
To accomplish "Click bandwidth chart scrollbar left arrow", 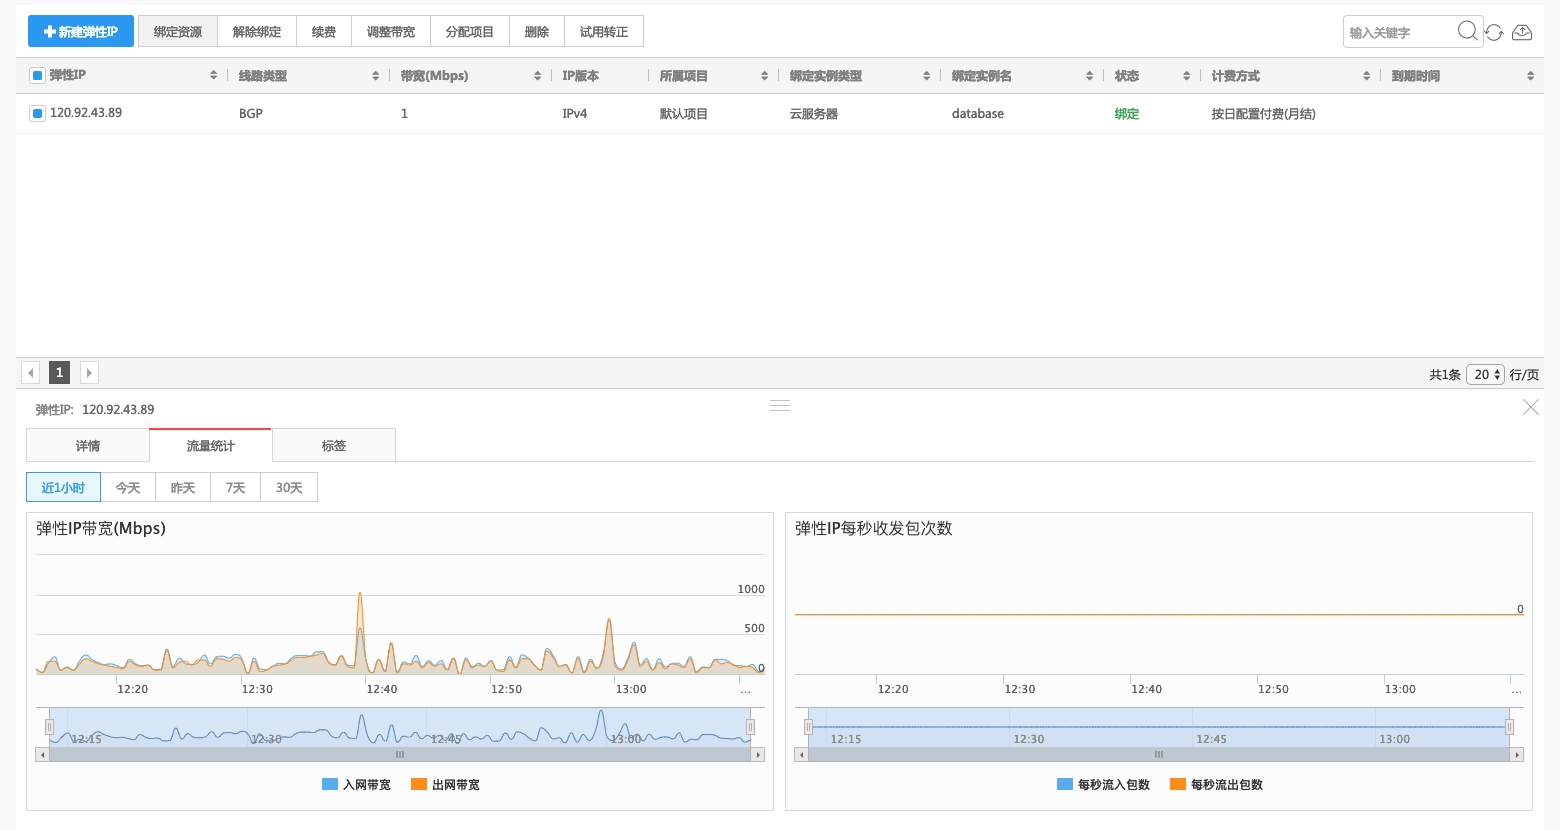I will (42, 755).
